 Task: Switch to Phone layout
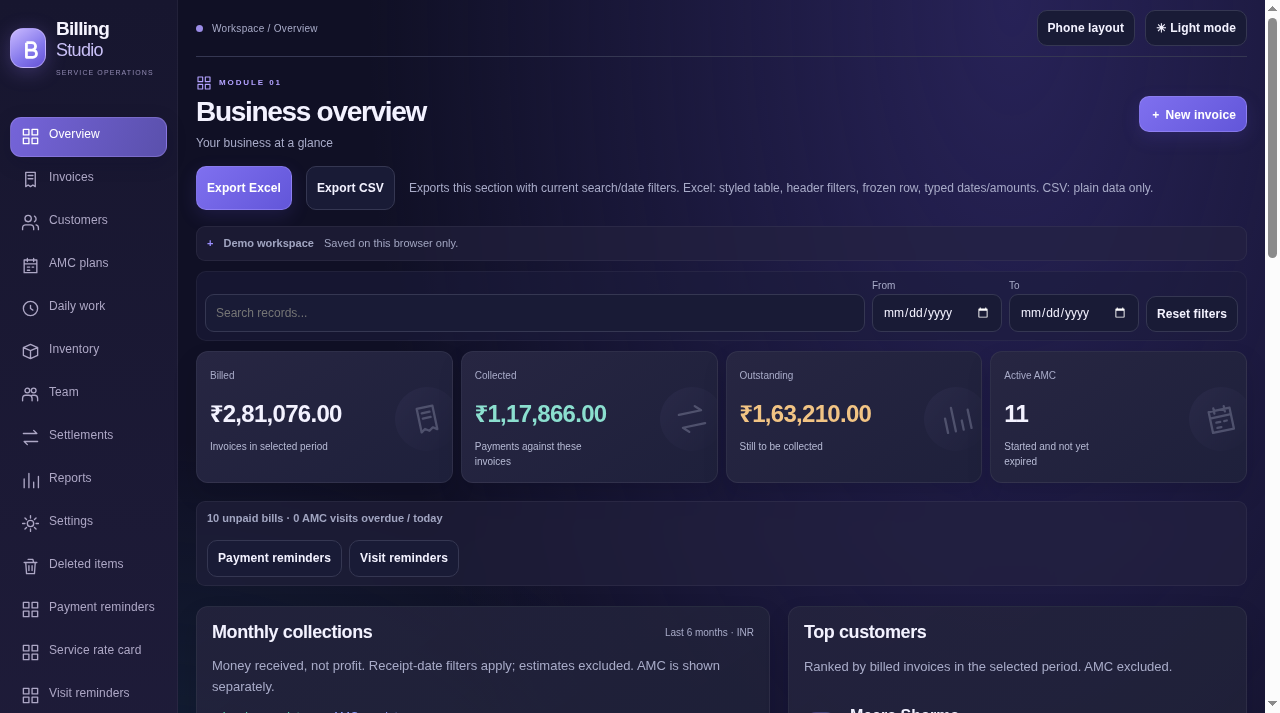click(1086, 28)
